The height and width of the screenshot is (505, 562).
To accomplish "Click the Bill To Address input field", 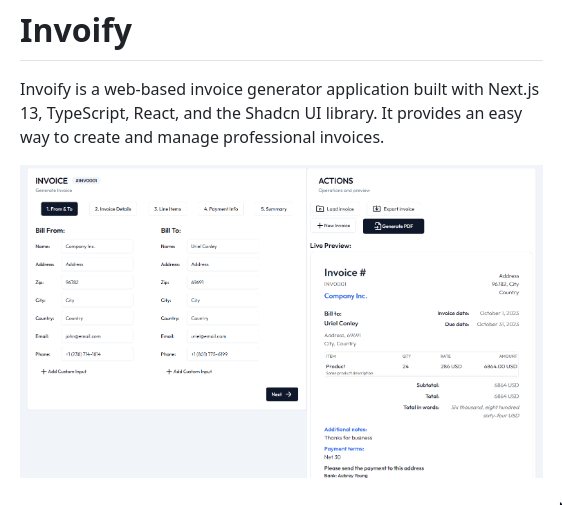I will pyautogui.click(x=223, y=264).
